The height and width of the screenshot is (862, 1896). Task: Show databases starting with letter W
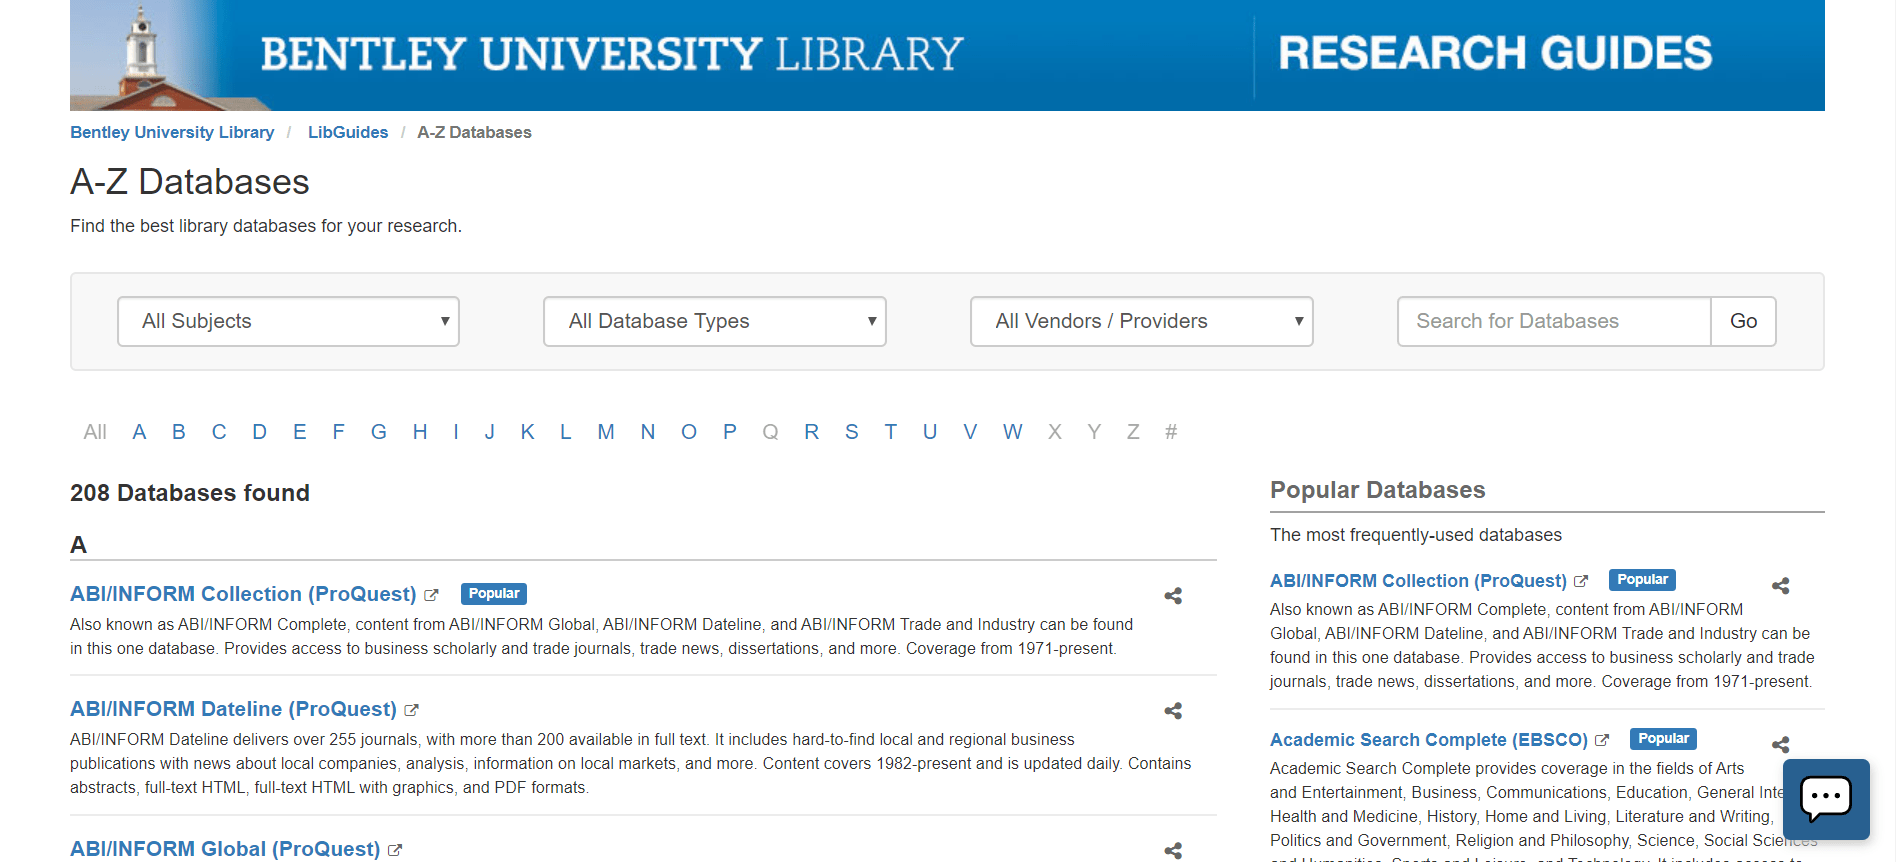click(x=1012, y=432)
